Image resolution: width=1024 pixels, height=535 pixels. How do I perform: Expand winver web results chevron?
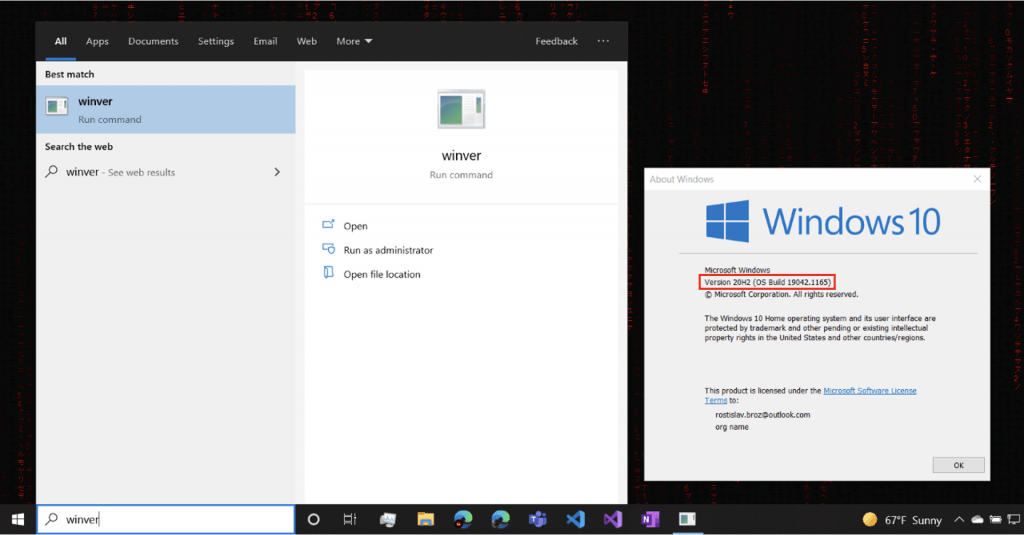(x=277, y=172)
